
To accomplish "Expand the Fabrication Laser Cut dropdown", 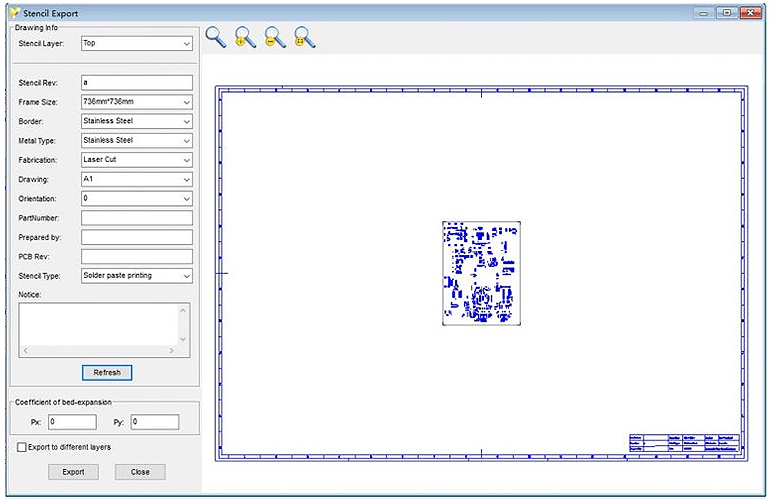I will coord(136,160).
